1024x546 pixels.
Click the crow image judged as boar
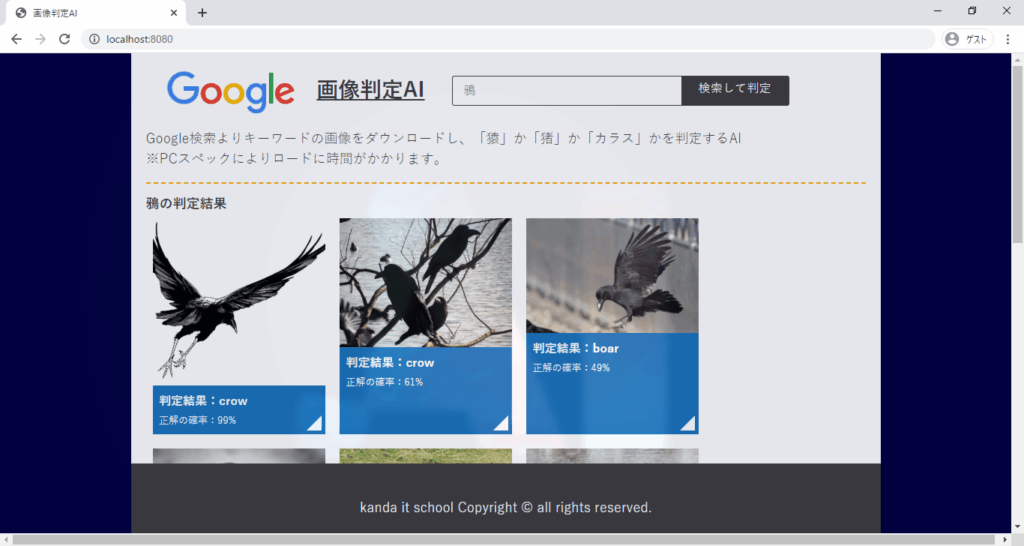612,276
